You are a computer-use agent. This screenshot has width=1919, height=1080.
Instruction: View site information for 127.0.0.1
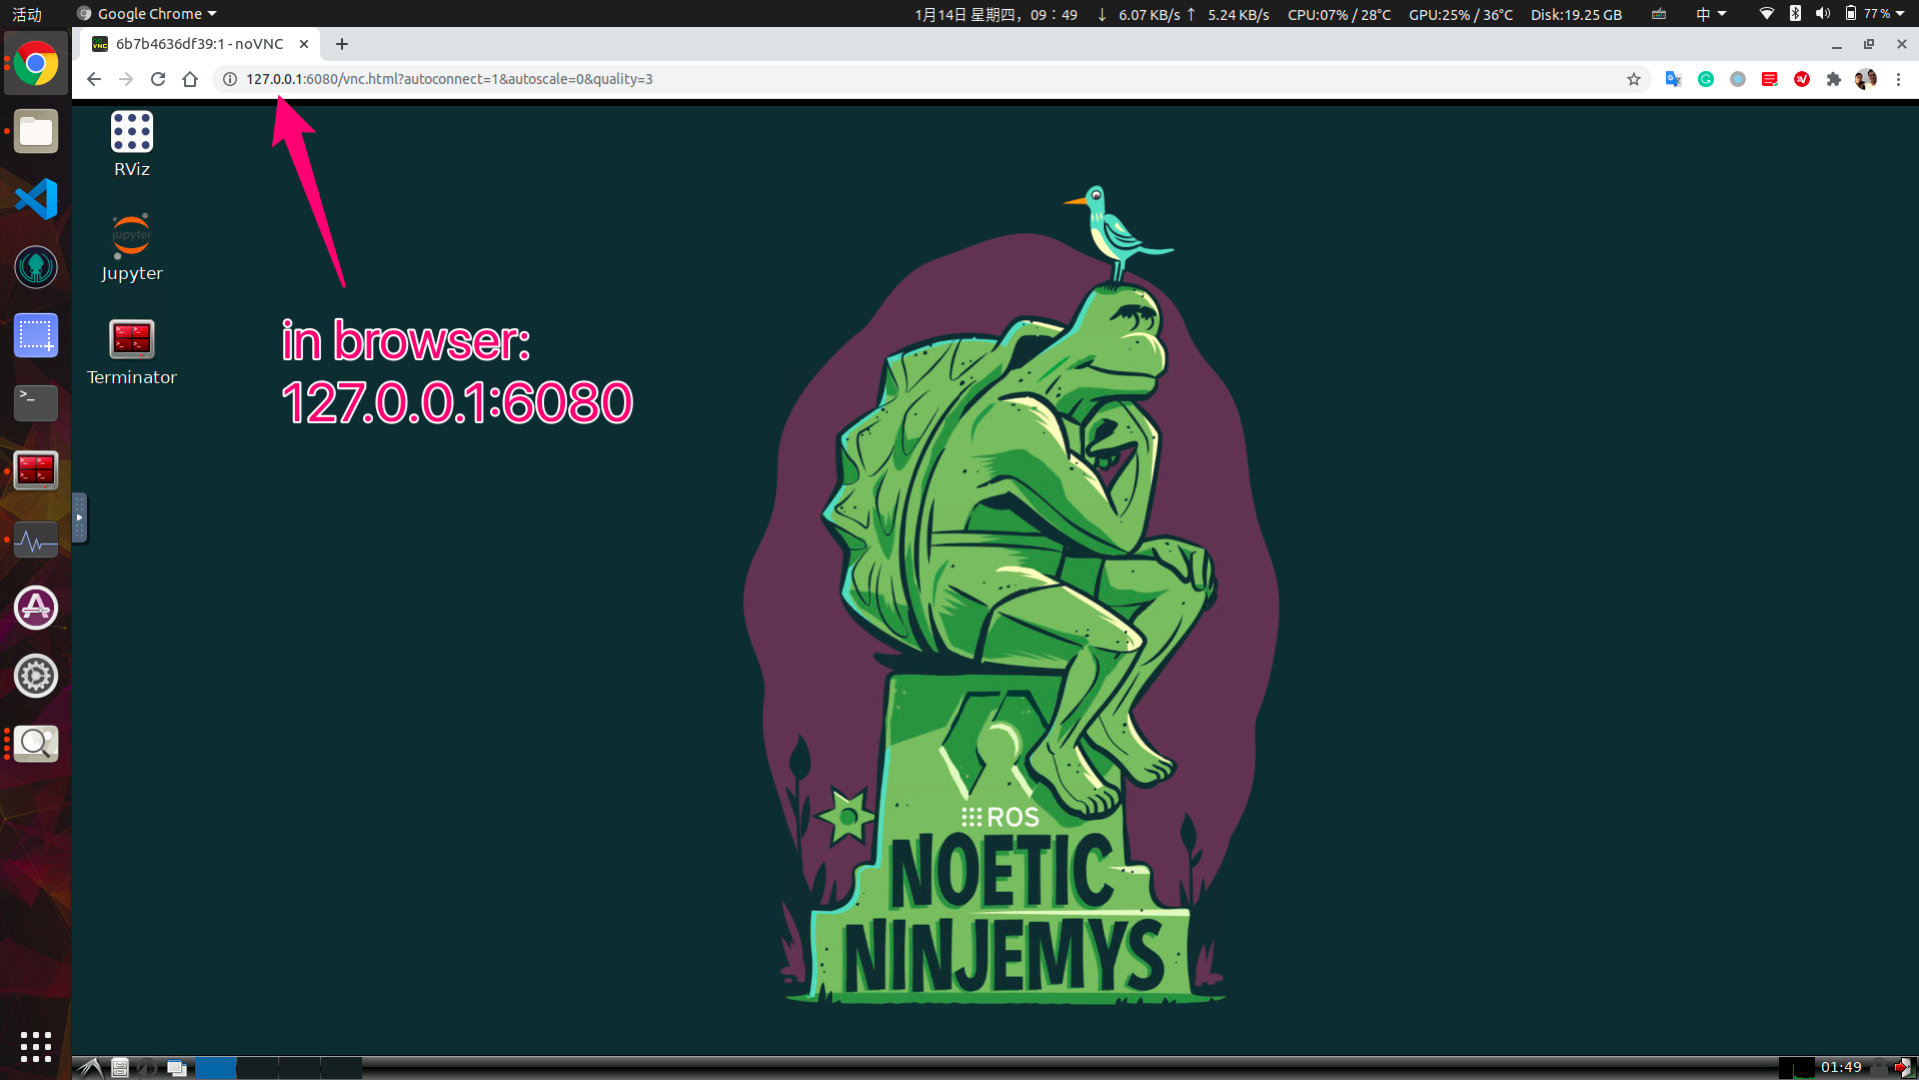(230, 79)
